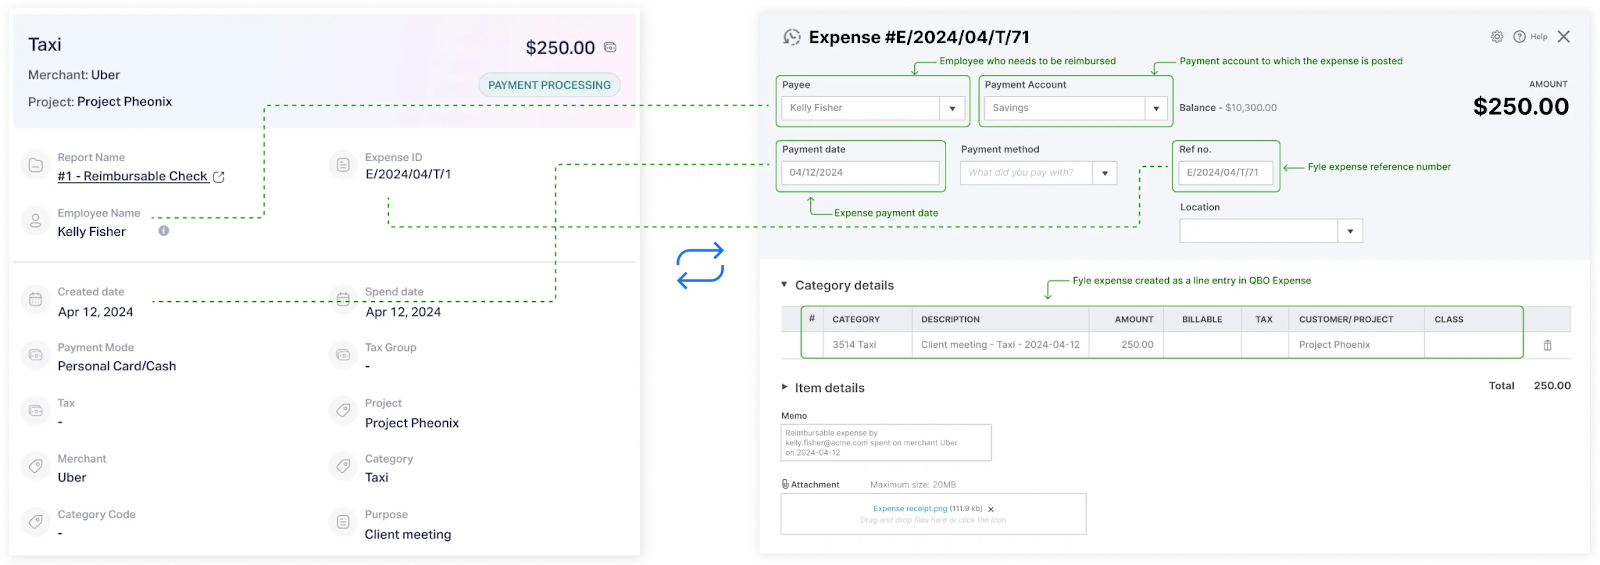Click the icon beside the Tax field
1600x565 pixels.
pos(36,411)
